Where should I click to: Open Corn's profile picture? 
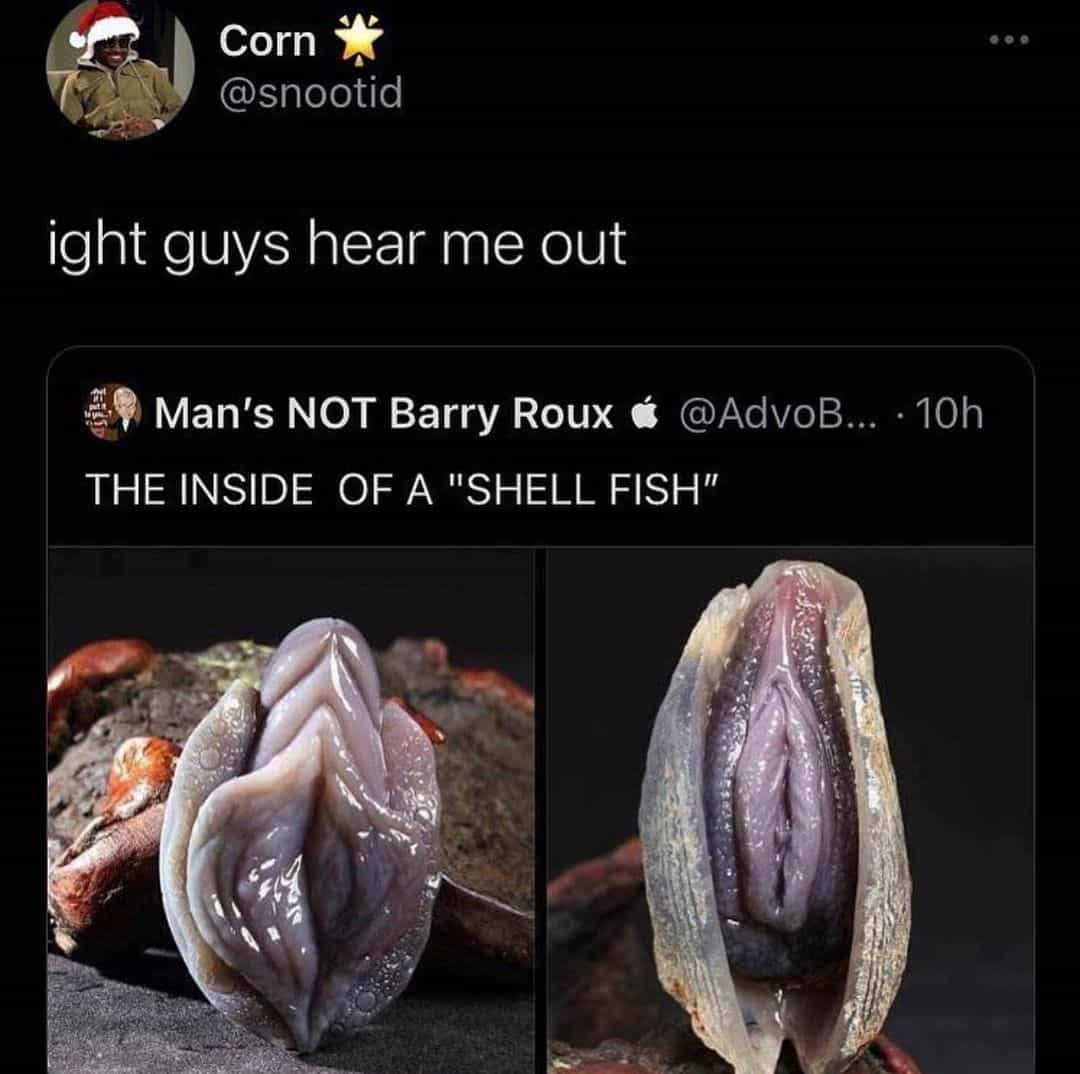point(120,68)
